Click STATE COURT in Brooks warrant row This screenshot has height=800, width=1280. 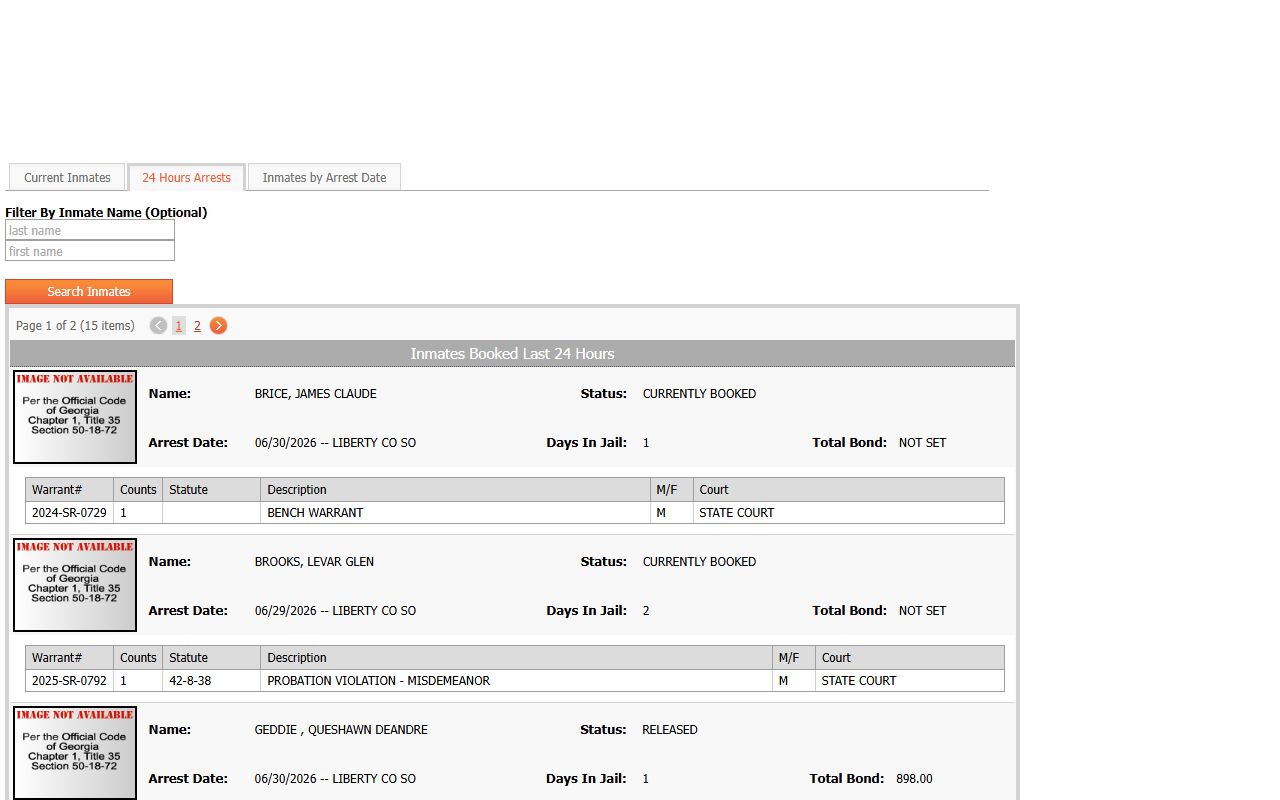pos(859,680)
